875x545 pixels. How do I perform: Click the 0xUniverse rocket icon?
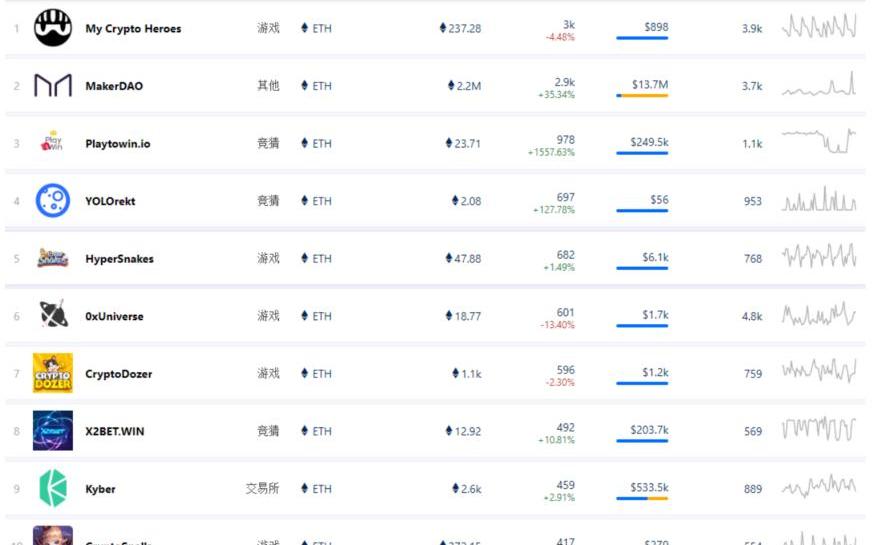pyautogui.click(x=53, y=316)
